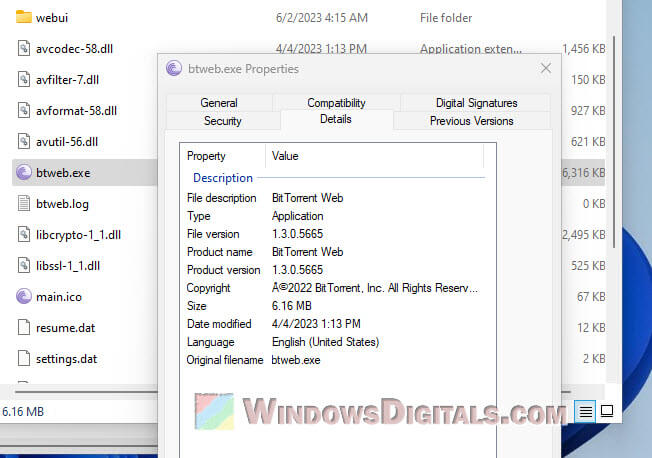Select the Details tab
The height and width of the screenshot is (458, 652).
pos(336,119)
